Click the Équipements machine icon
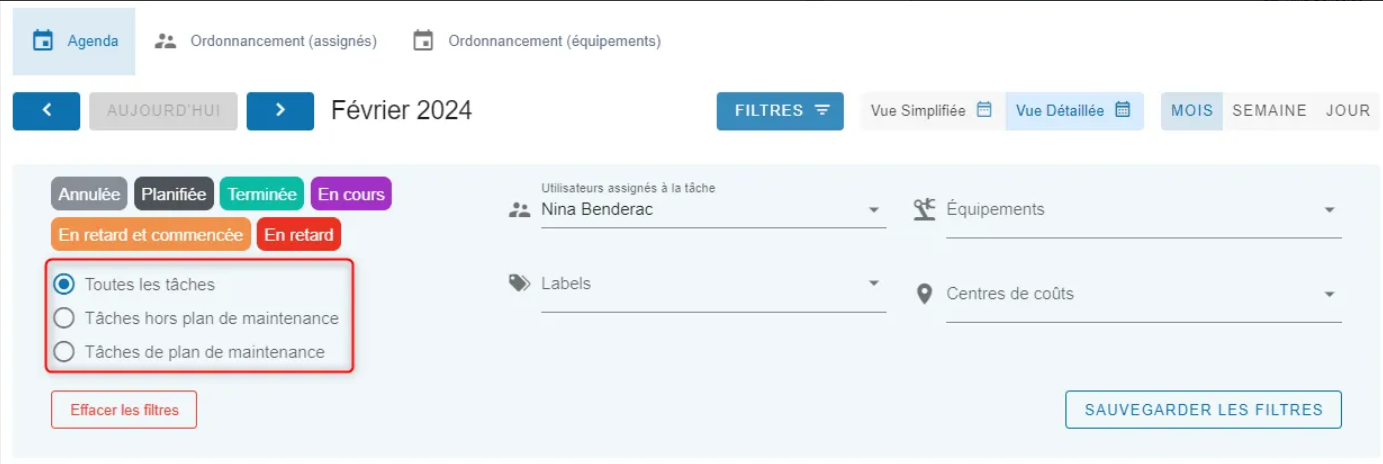1383x464 pixels. pos(924,209)
